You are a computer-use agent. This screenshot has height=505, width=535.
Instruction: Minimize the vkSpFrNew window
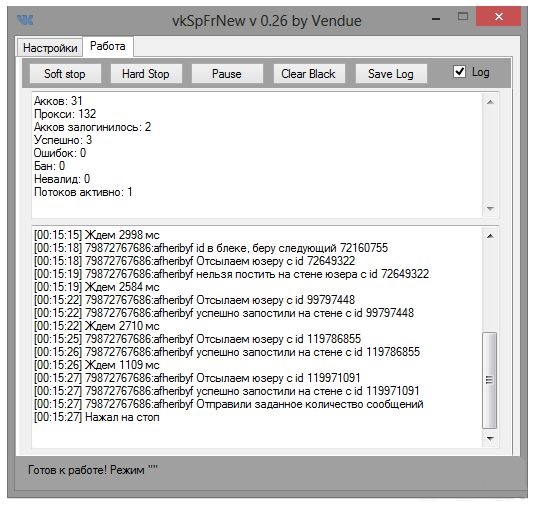[x=436, y=19]
